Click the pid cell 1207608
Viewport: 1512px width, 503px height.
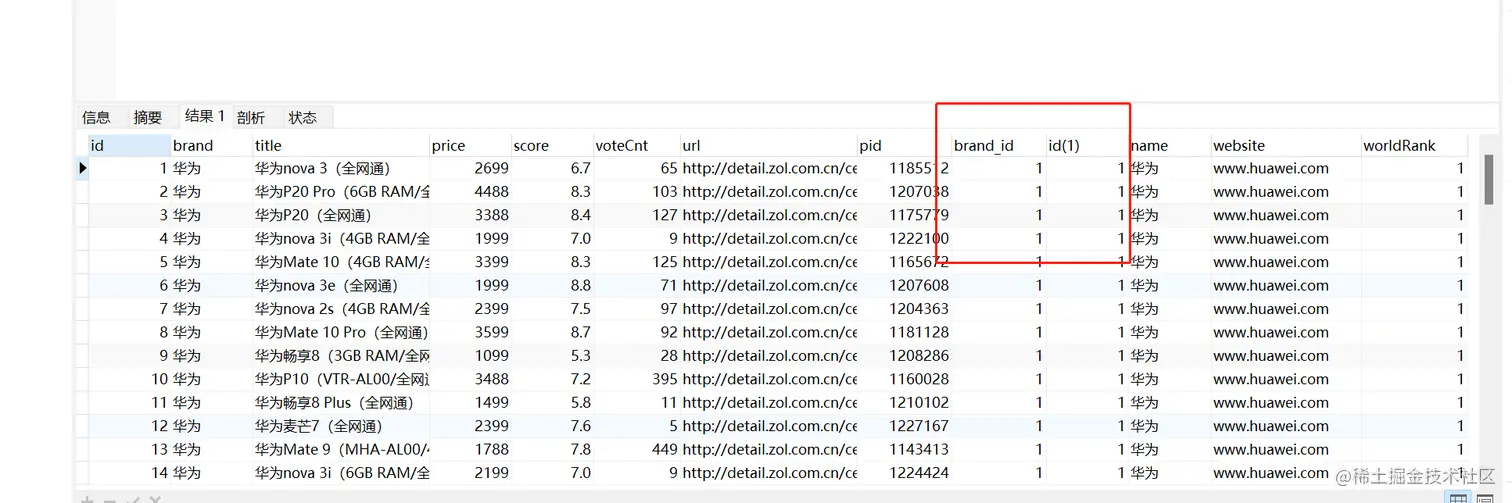click(x=904, y=286)
